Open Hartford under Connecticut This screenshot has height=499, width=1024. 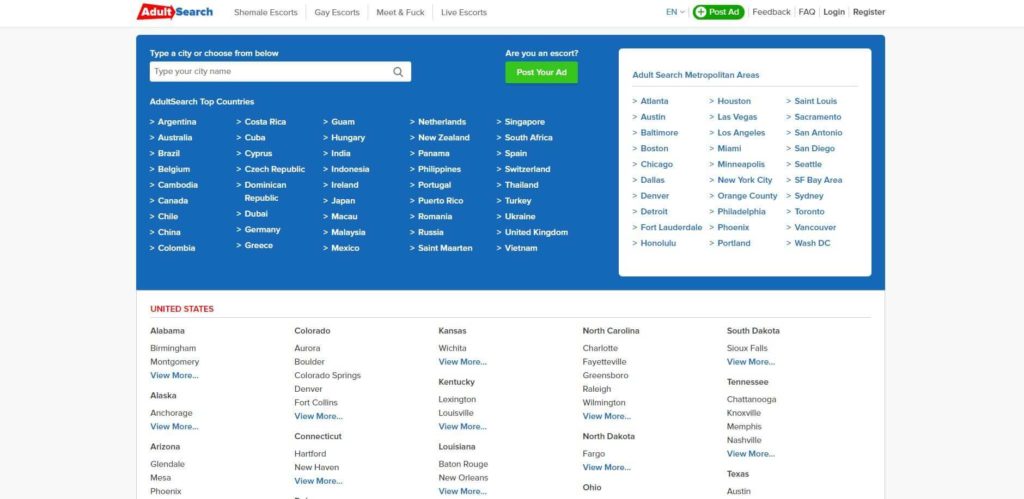point(310,454)
